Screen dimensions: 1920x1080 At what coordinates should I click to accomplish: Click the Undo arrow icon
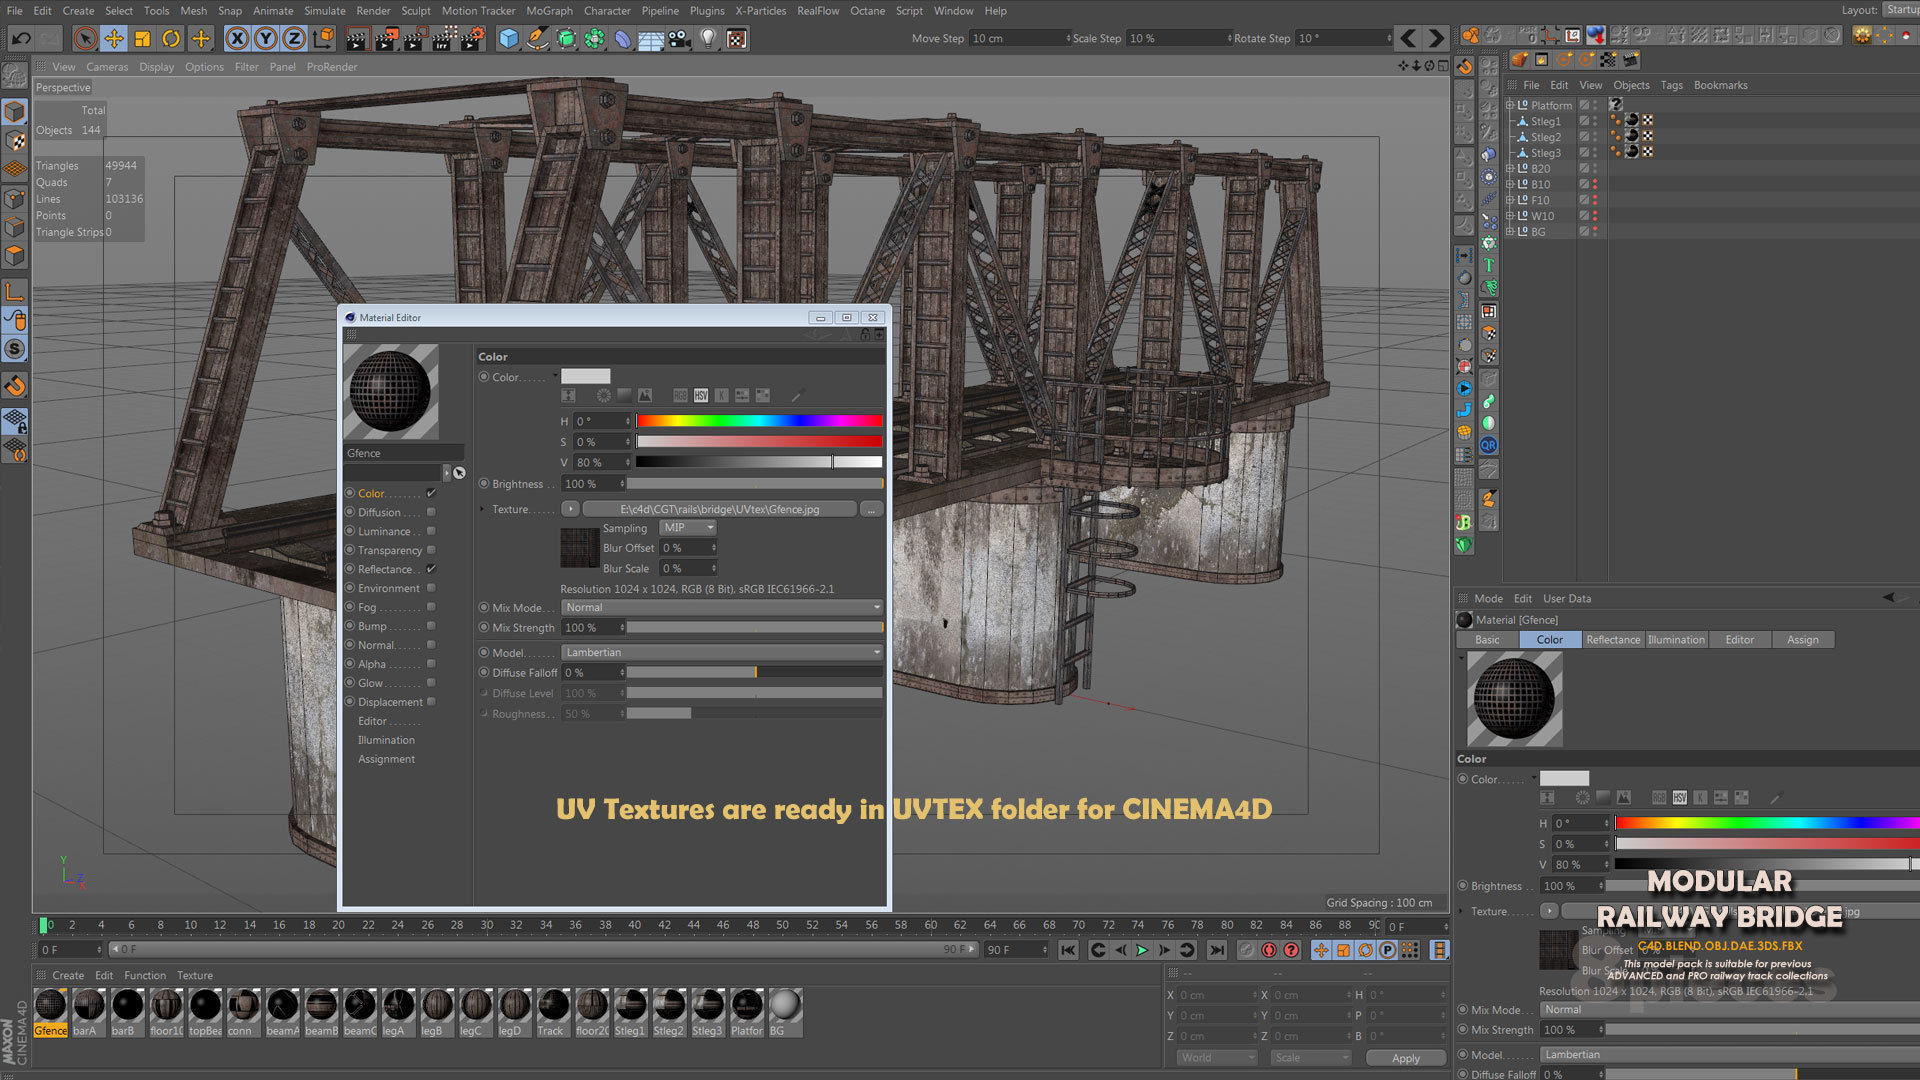21,38
